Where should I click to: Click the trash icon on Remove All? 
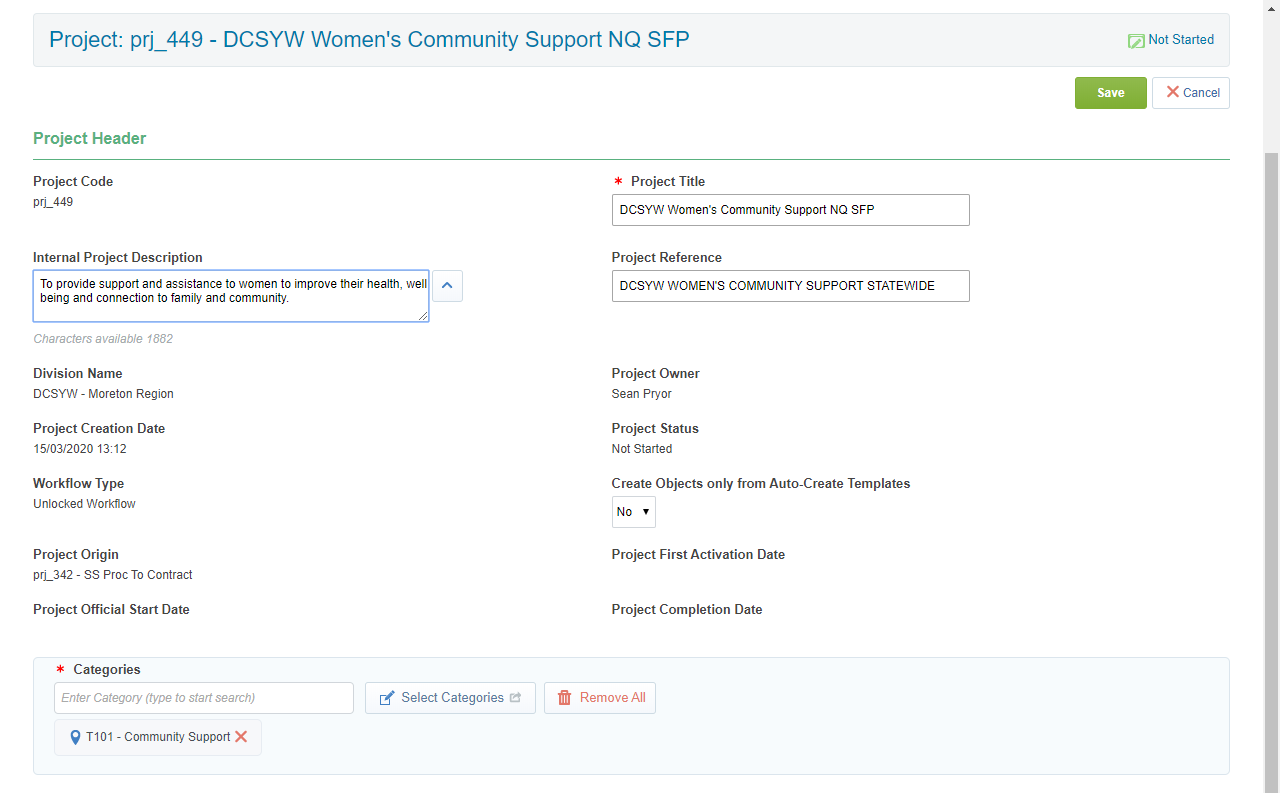(565, 698)
